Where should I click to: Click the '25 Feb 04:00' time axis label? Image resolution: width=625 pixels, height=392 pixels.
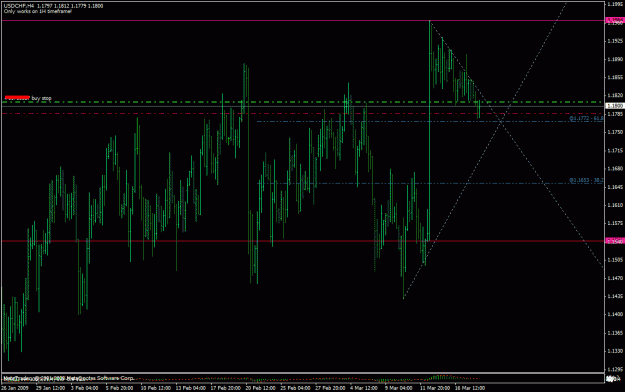[x=295, y=388]
